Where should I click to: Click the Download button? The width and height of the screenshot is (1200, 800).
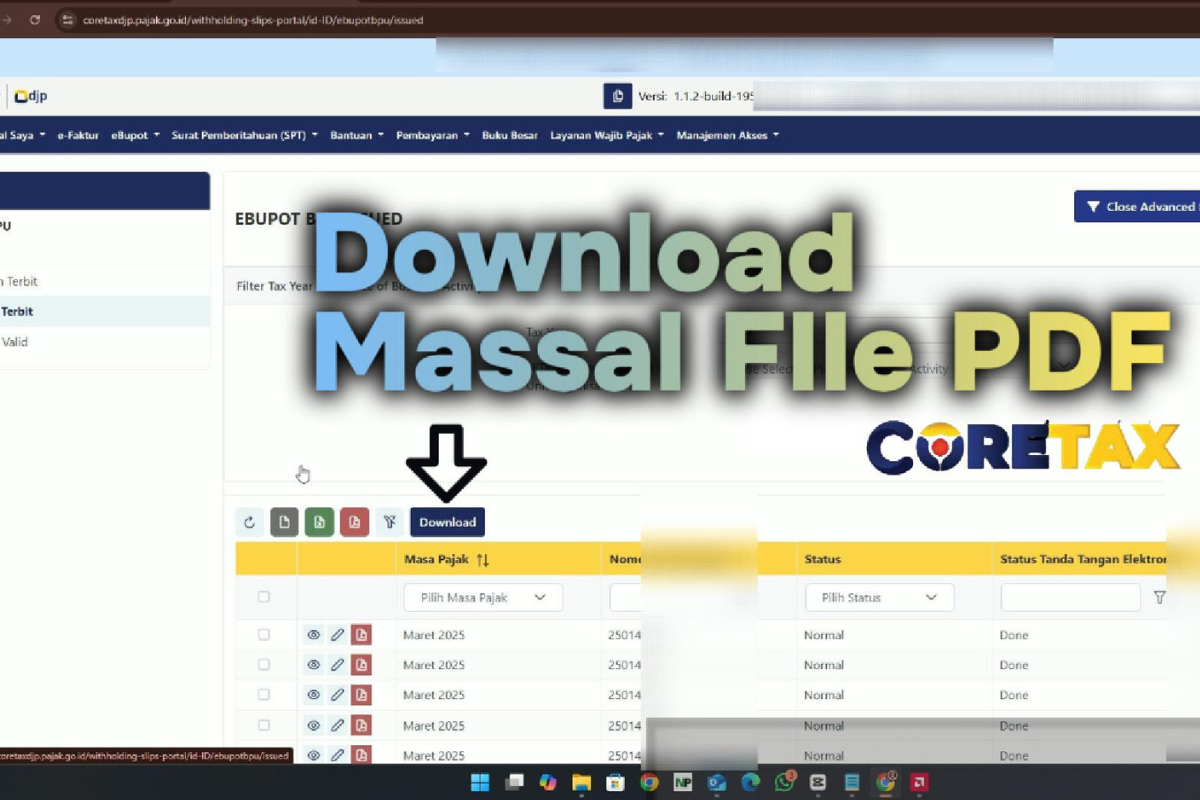tap(447, 522)
